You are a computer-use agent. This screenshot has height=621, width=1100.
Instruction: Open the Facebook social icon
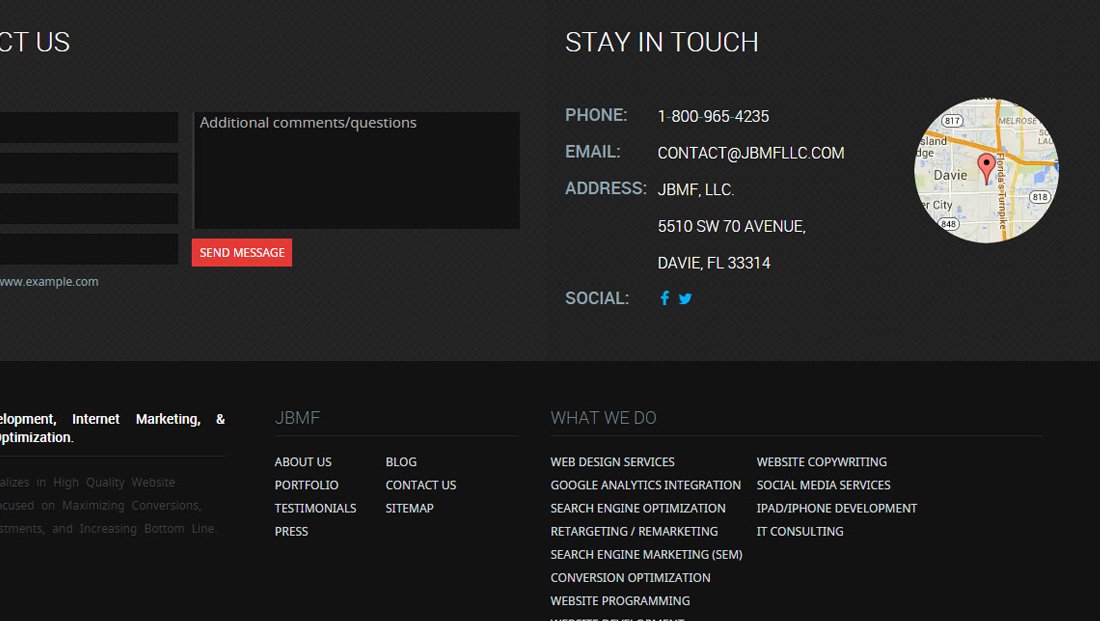(x=664, y=298)
